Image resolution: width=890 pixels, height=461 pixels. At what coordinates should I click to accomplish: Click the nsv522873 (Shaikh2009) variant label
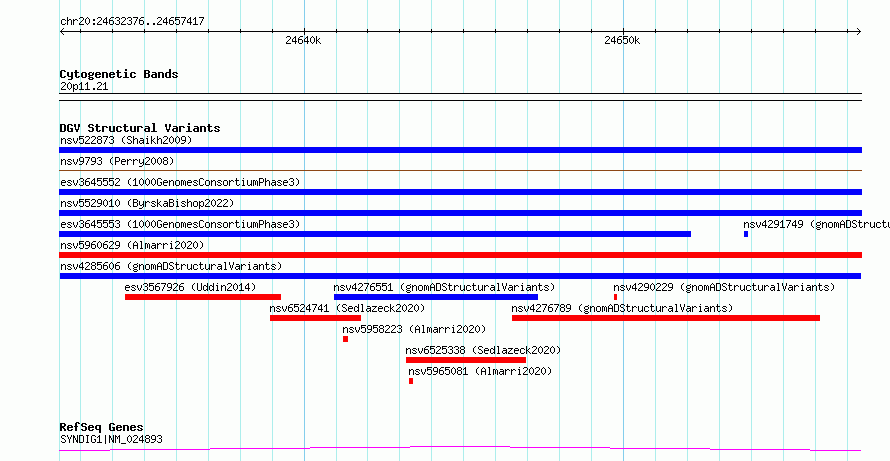tap(126, 140)
